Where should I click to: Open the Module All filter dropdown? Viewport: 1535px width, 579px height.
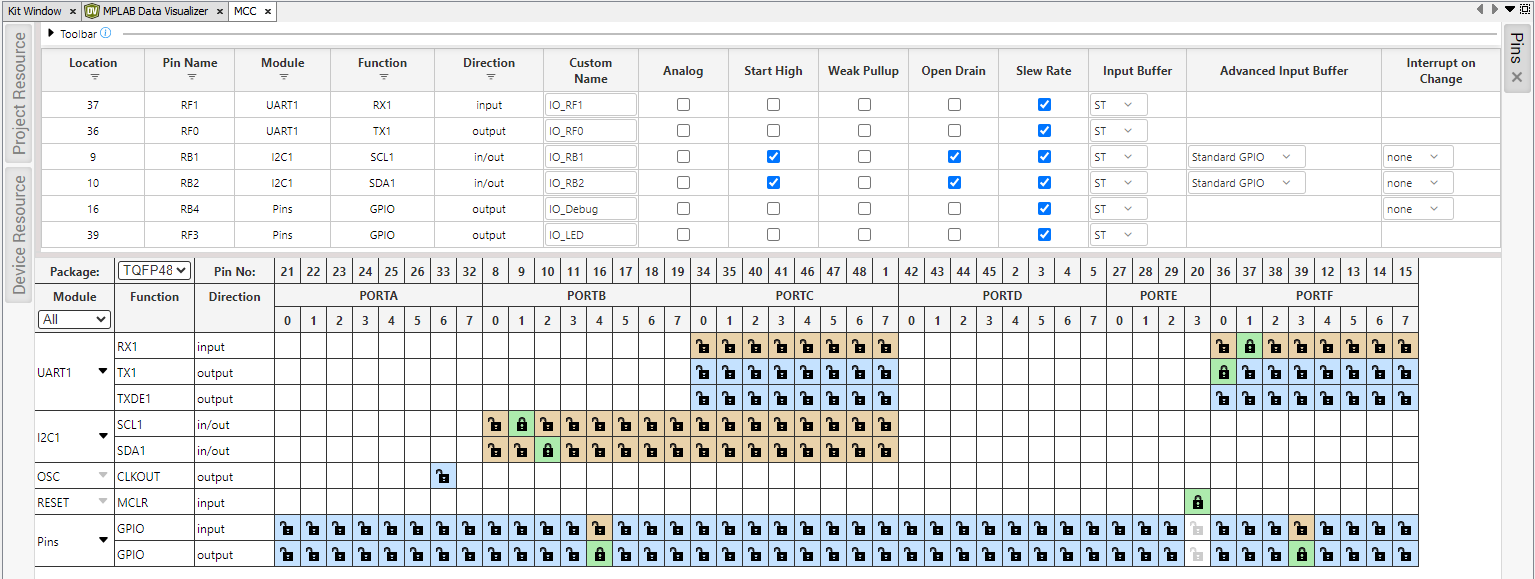(75, 319)
